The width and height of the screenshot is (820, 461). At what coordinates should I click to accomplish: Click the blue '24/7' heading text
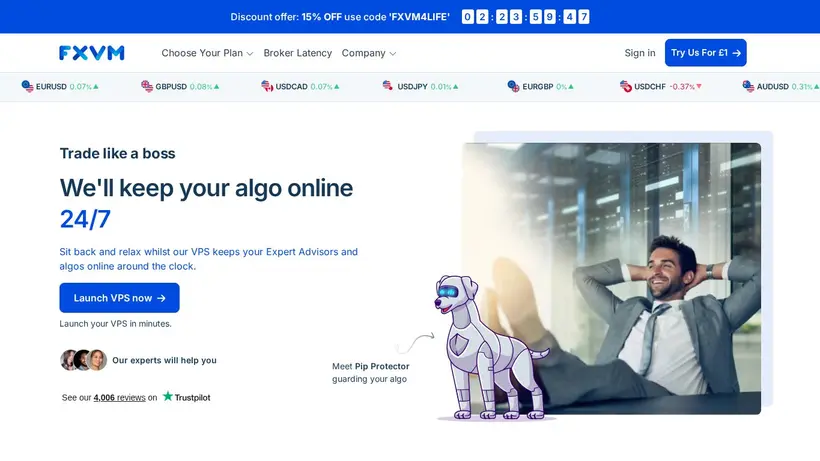[85, 219]
